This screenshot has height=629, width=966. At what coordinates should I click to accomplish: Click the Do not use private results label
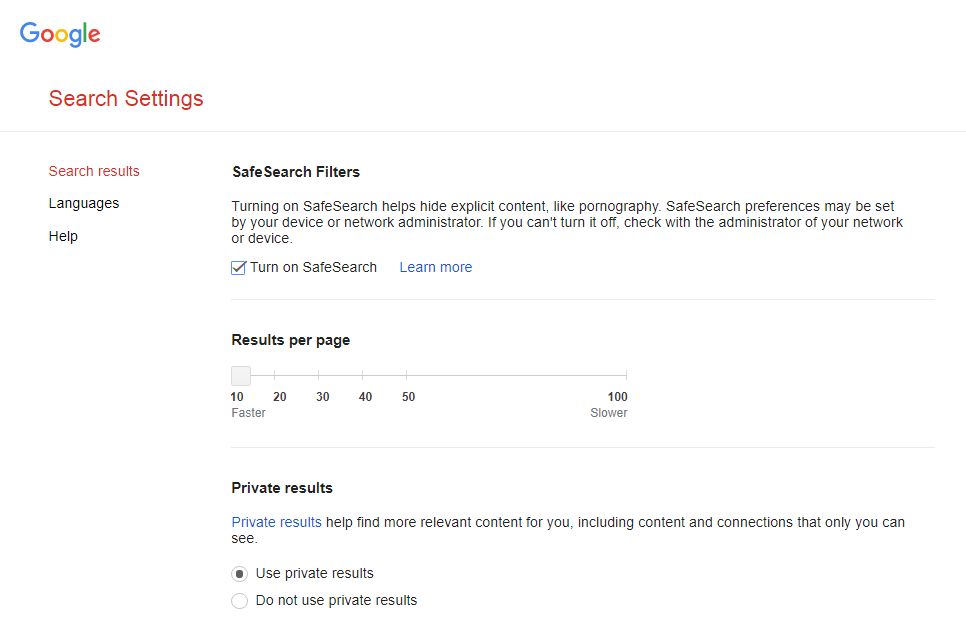[x=336, y=600]
